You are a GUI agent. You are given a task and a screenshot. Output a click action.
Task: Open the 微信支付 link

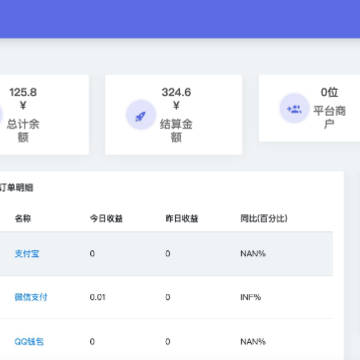(31, 297)
